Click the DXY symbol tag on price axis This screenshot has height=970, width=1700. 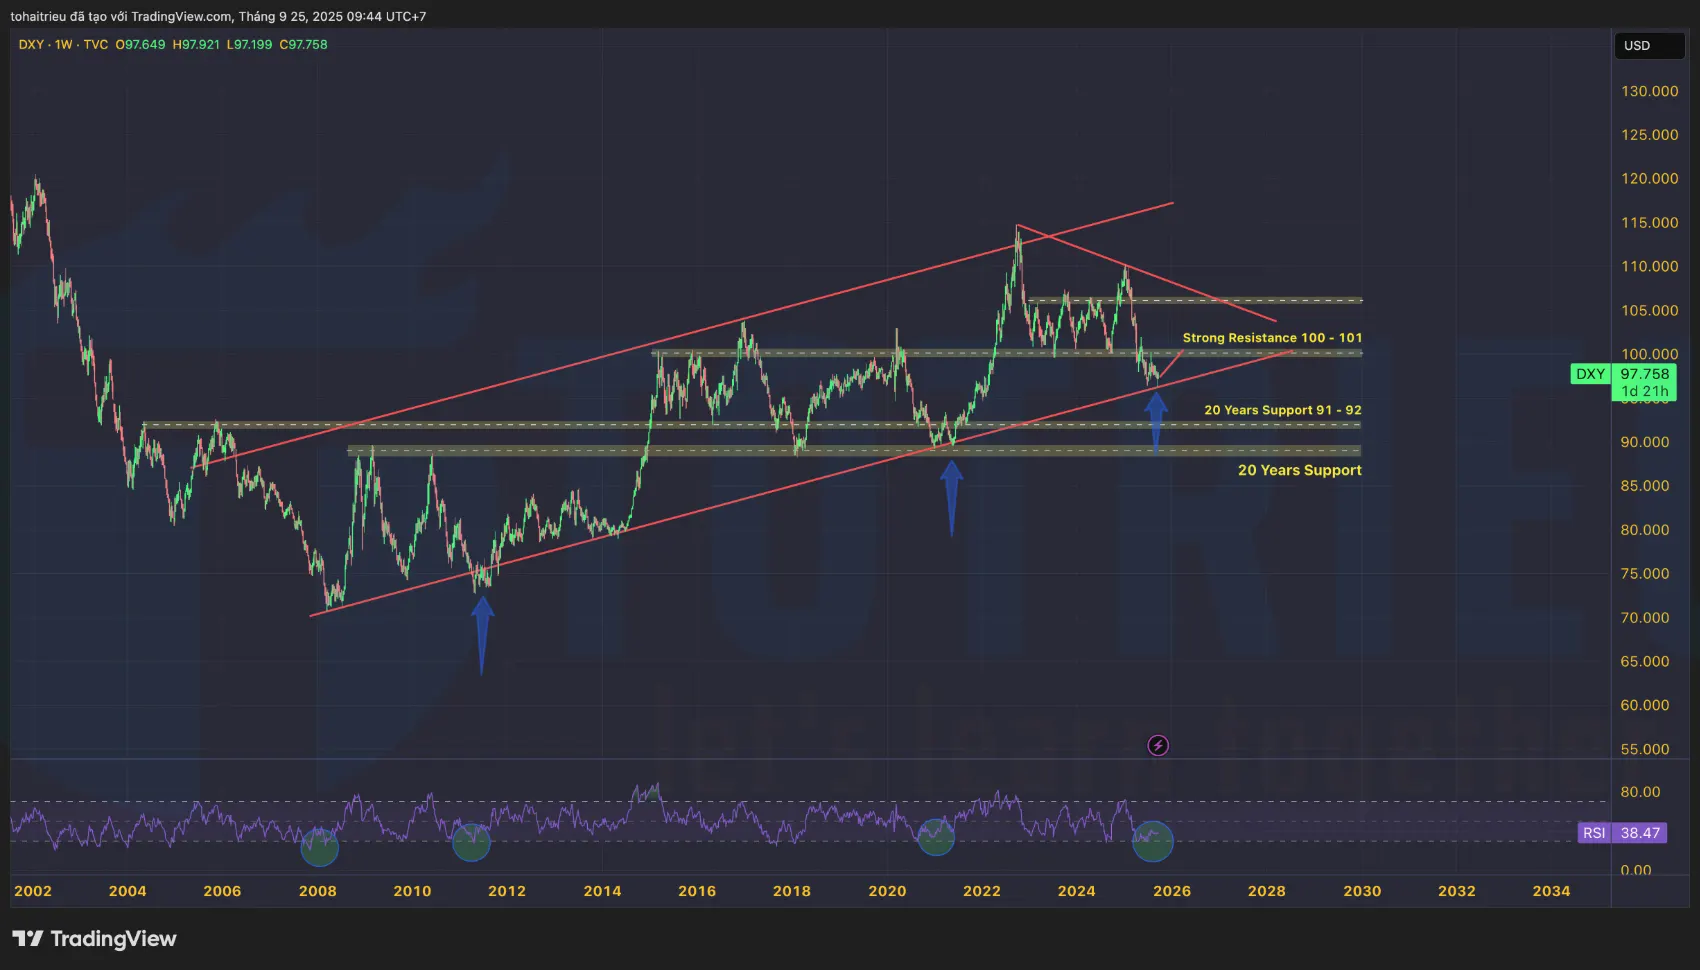click(1590, 374)
